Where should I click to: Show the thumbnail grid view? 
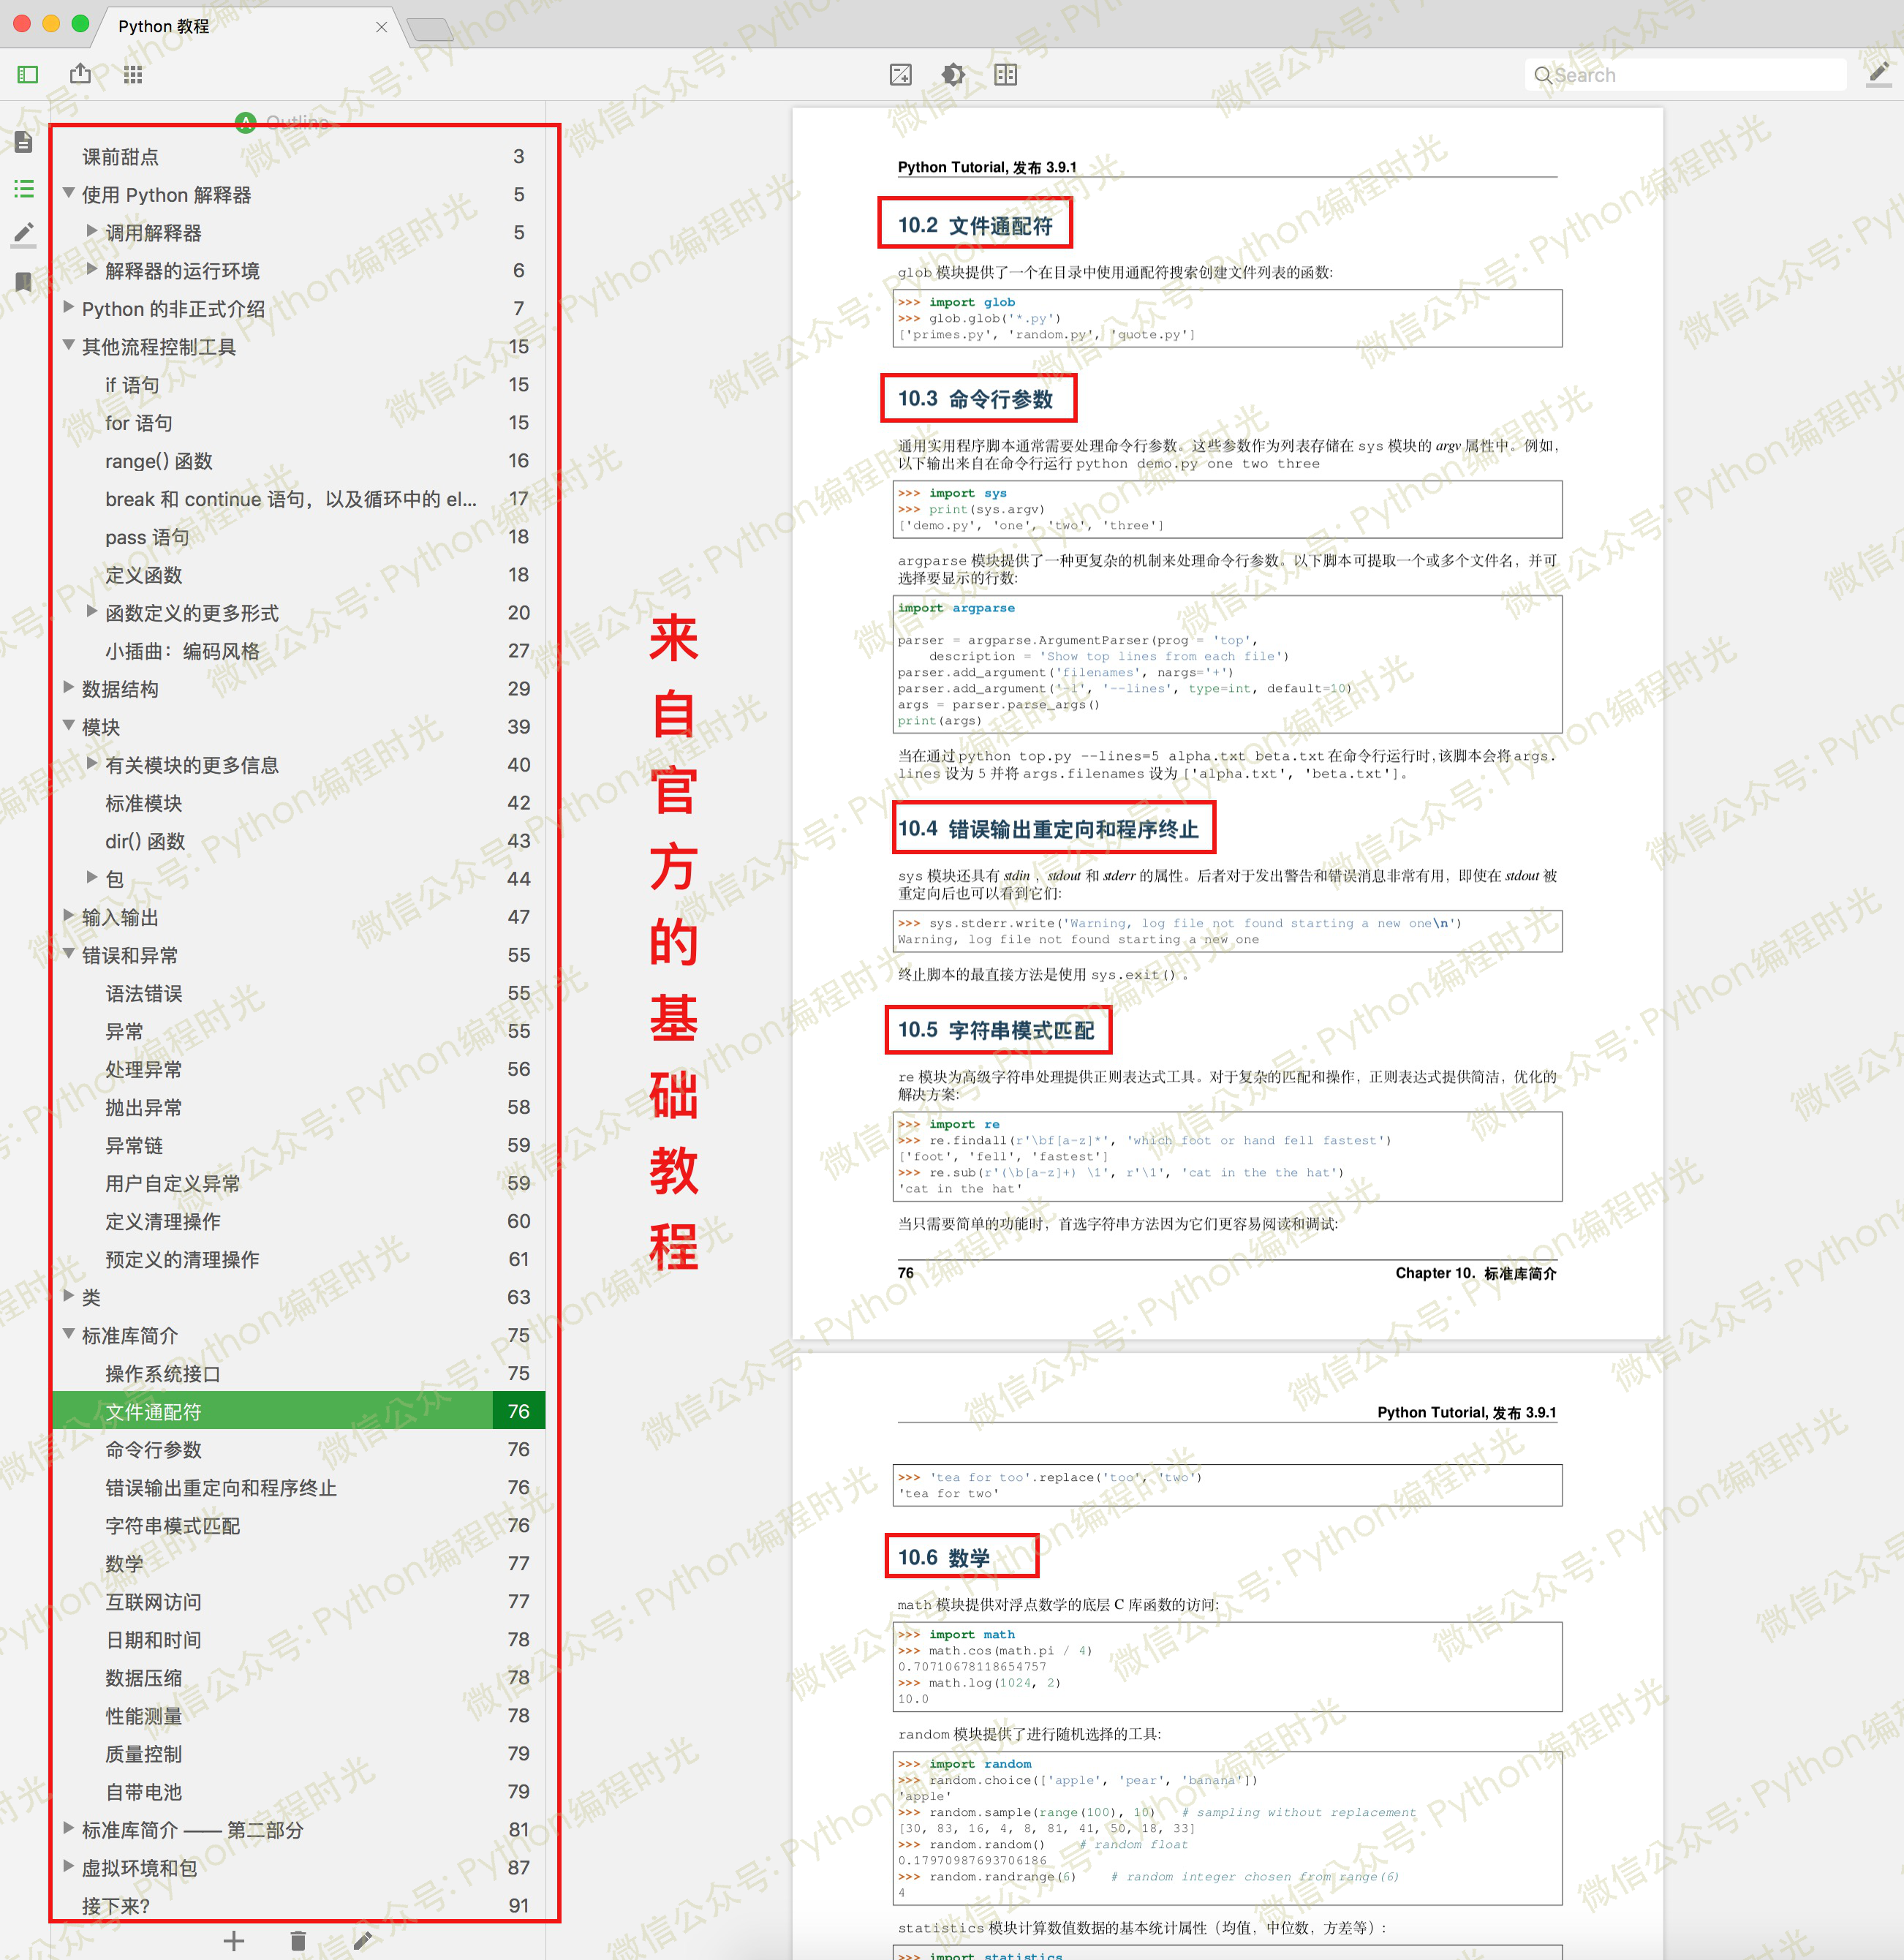133,75
